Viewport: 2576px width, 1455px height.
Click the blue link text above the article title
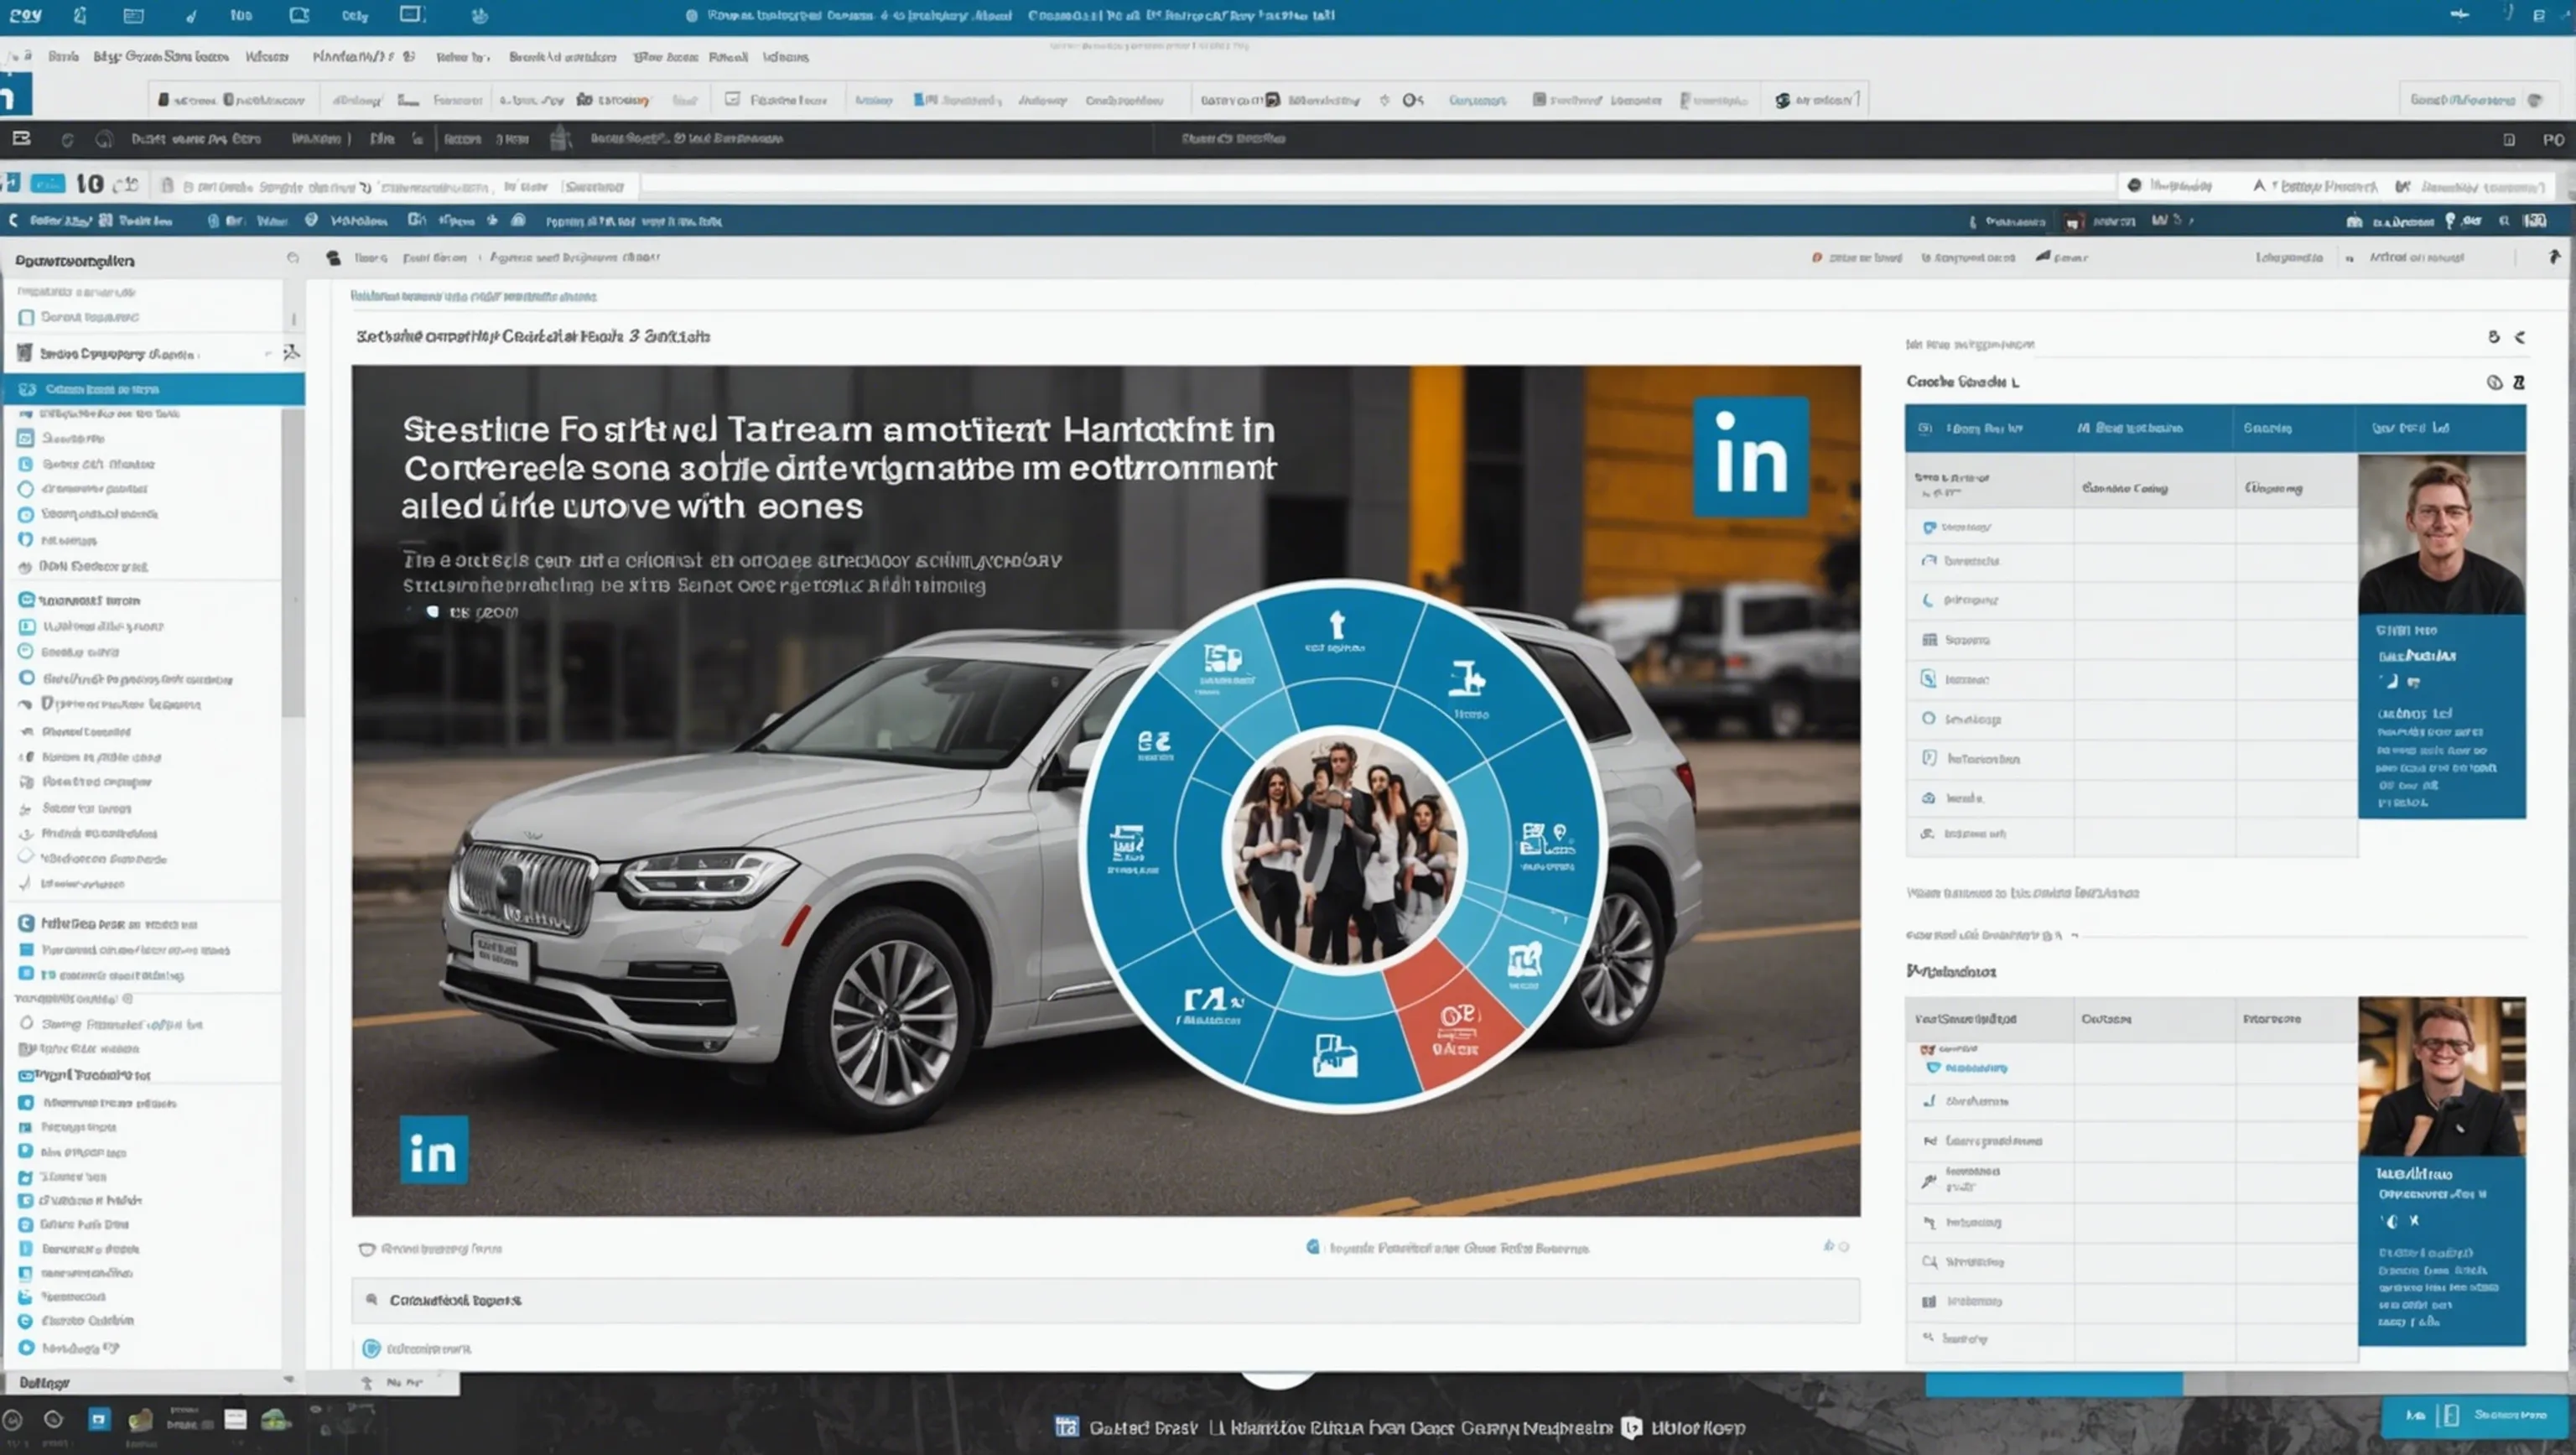point(473,296)
